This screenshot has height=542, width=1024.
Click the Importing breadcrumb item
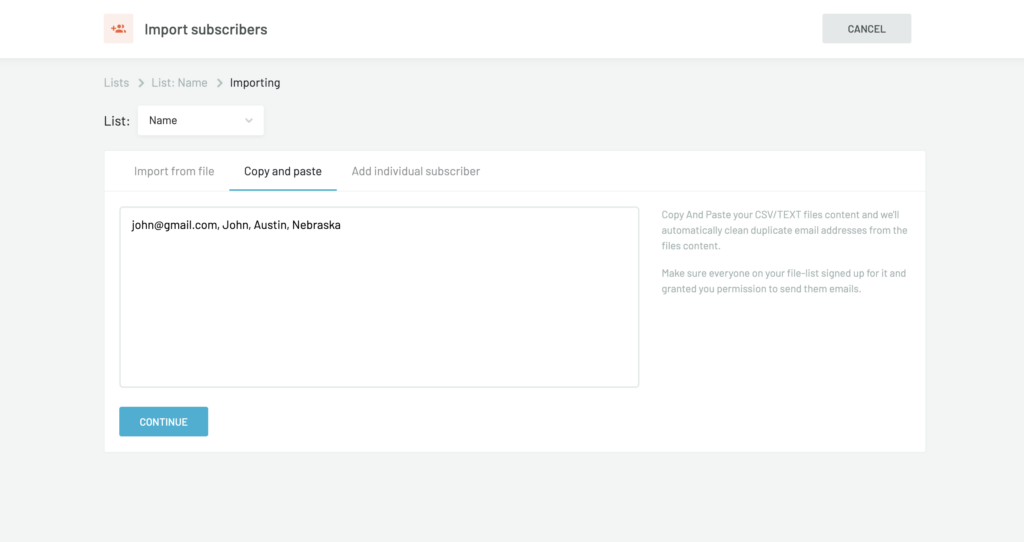click(255, 83)
